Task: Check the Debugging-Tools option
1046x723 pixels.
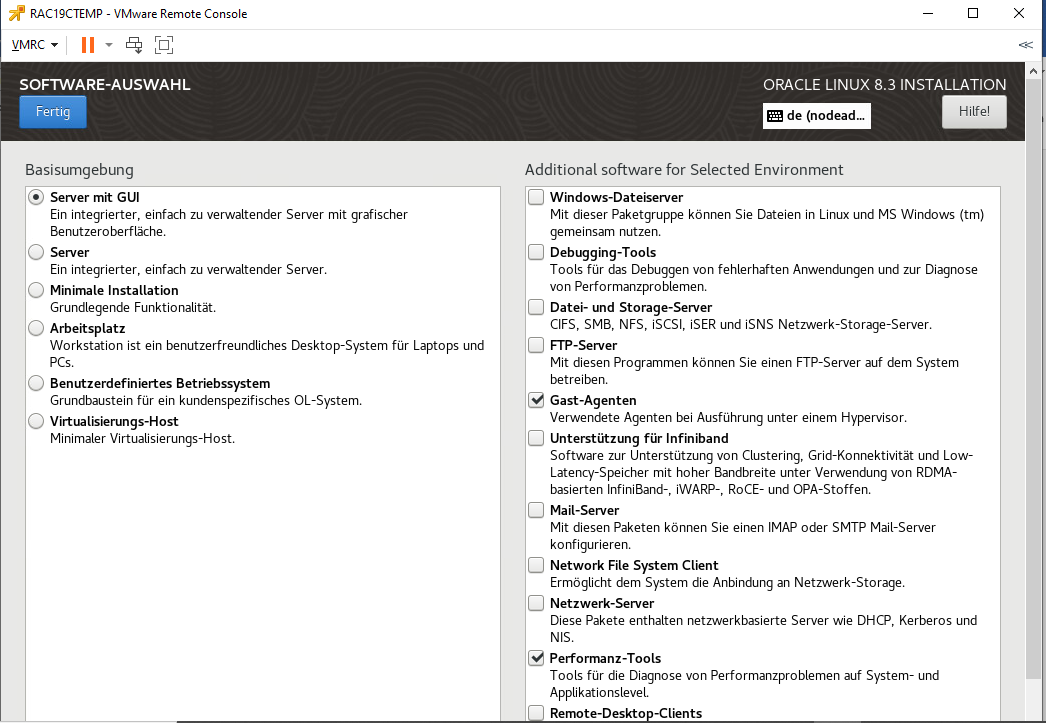Action: [x=537, y=252]
